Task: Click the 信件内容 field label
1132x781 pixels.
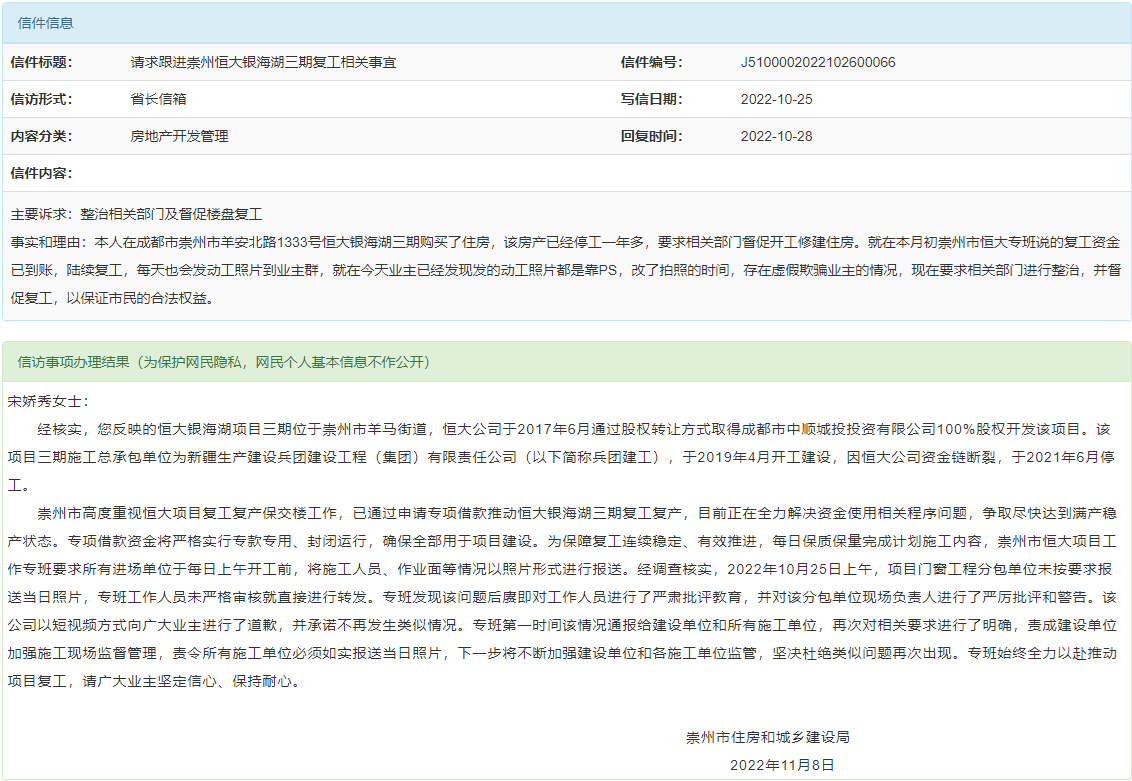Action: (42, 173)
